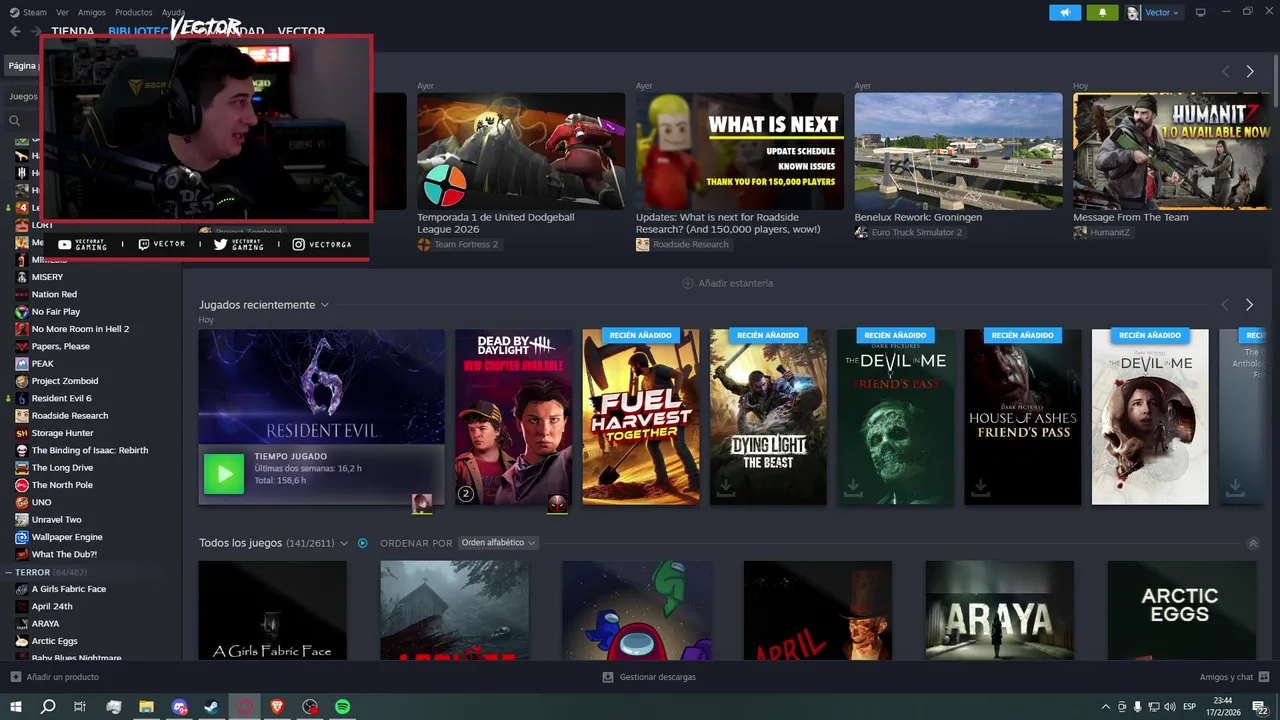This screenshot has width=1280, height=720.
Task: Click download icon on House of Ashes Friend's Pass
Action: coord(980,487)
